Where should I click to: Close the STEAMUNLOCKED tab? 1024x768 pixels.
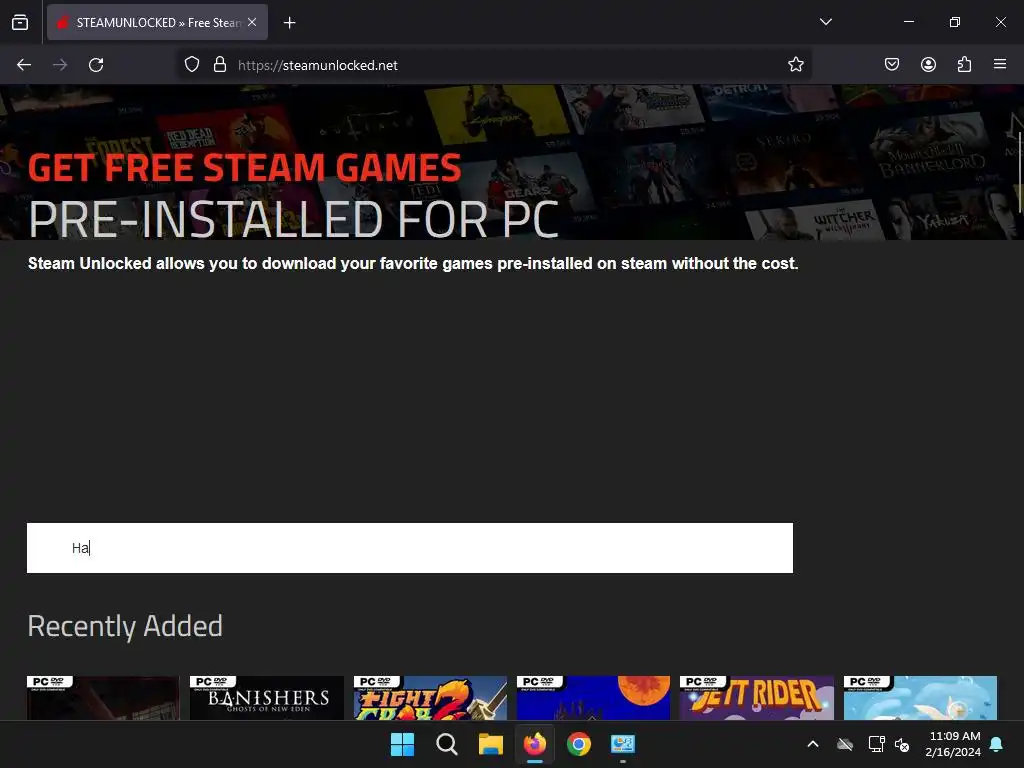[x=252, y=22]
